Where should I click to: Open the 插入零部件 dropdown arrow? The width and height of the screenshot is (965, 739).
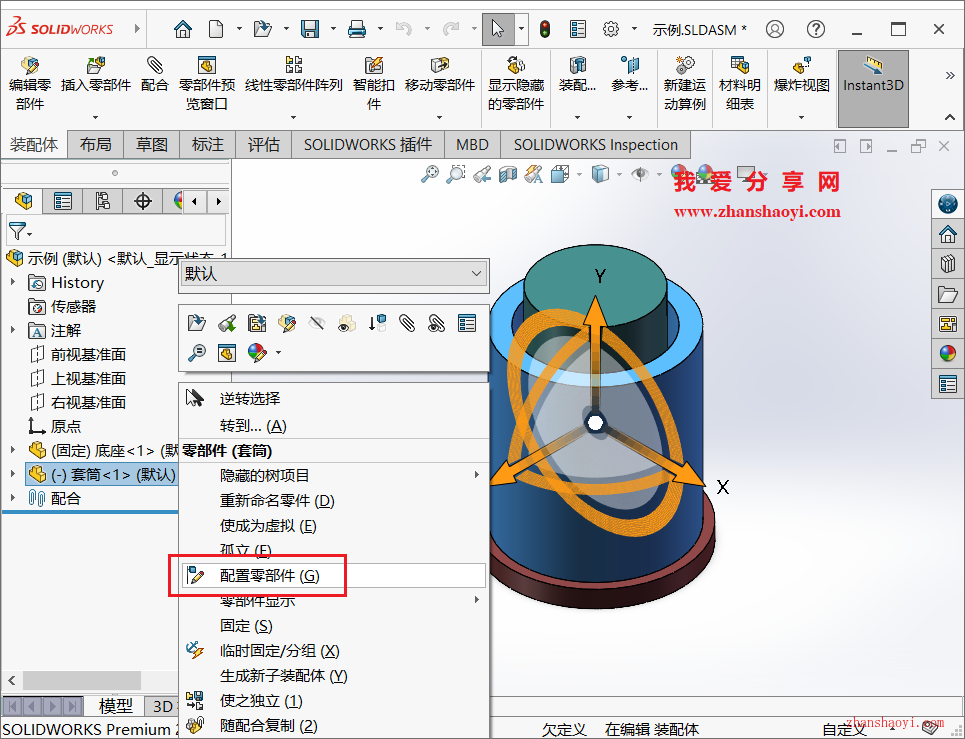(95, 117)
